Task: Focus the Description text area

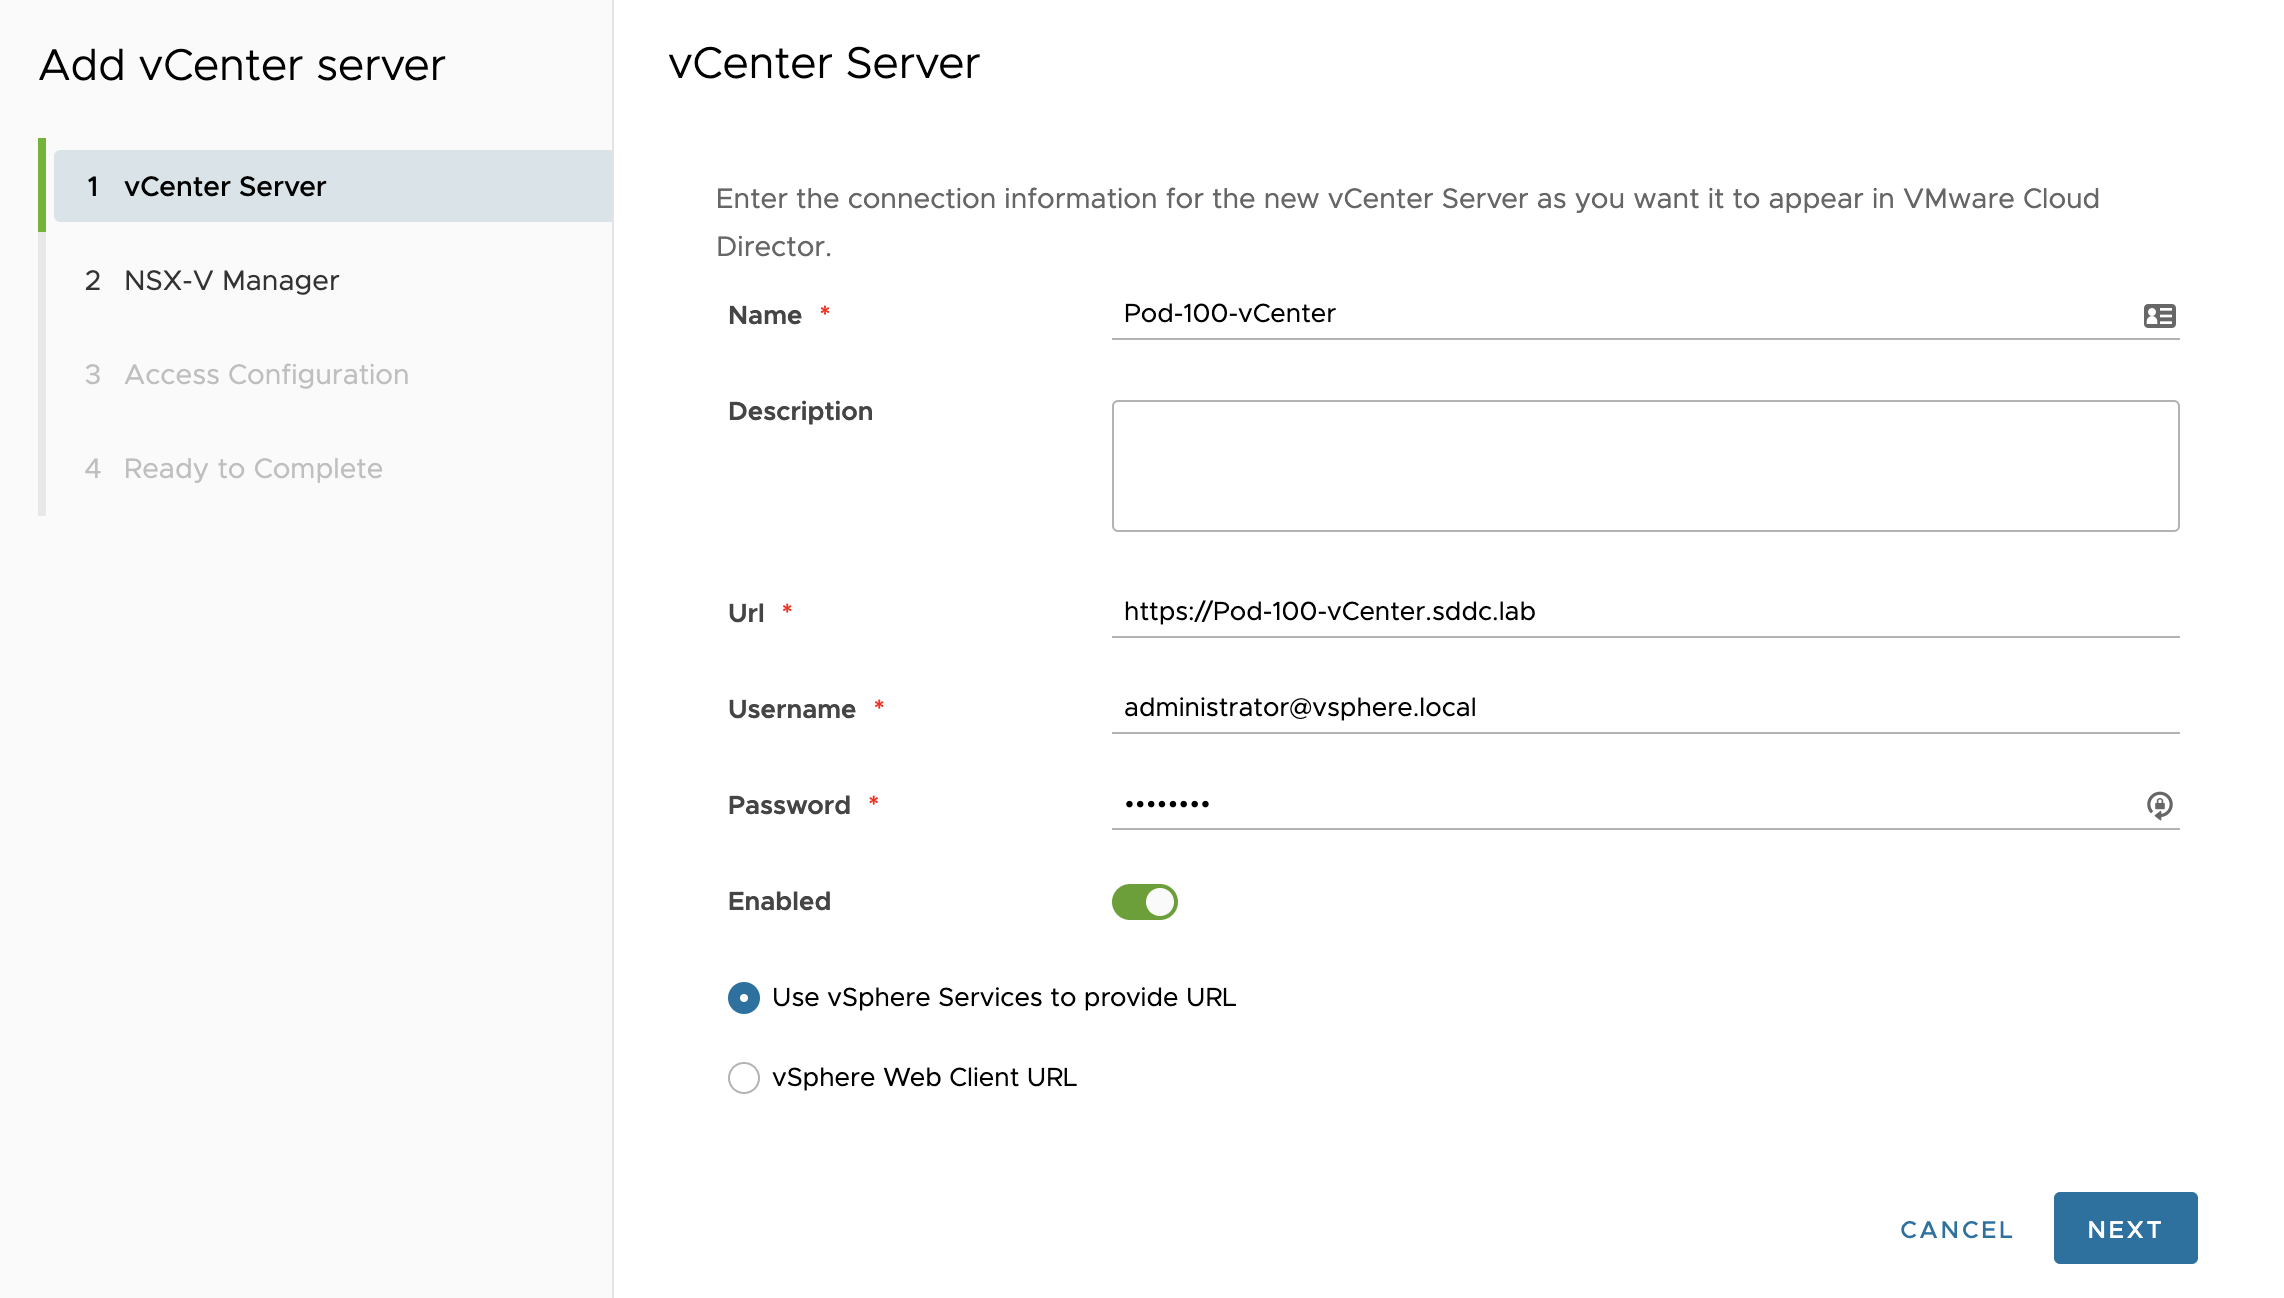Action: [1645, 466]
